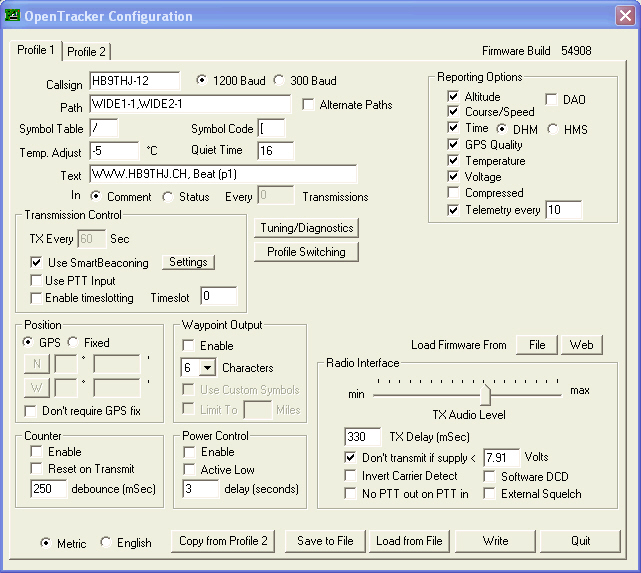Switch to the Profile 2 tab
The height and width of the screenshot is (573, 641).
pos(86,51)
